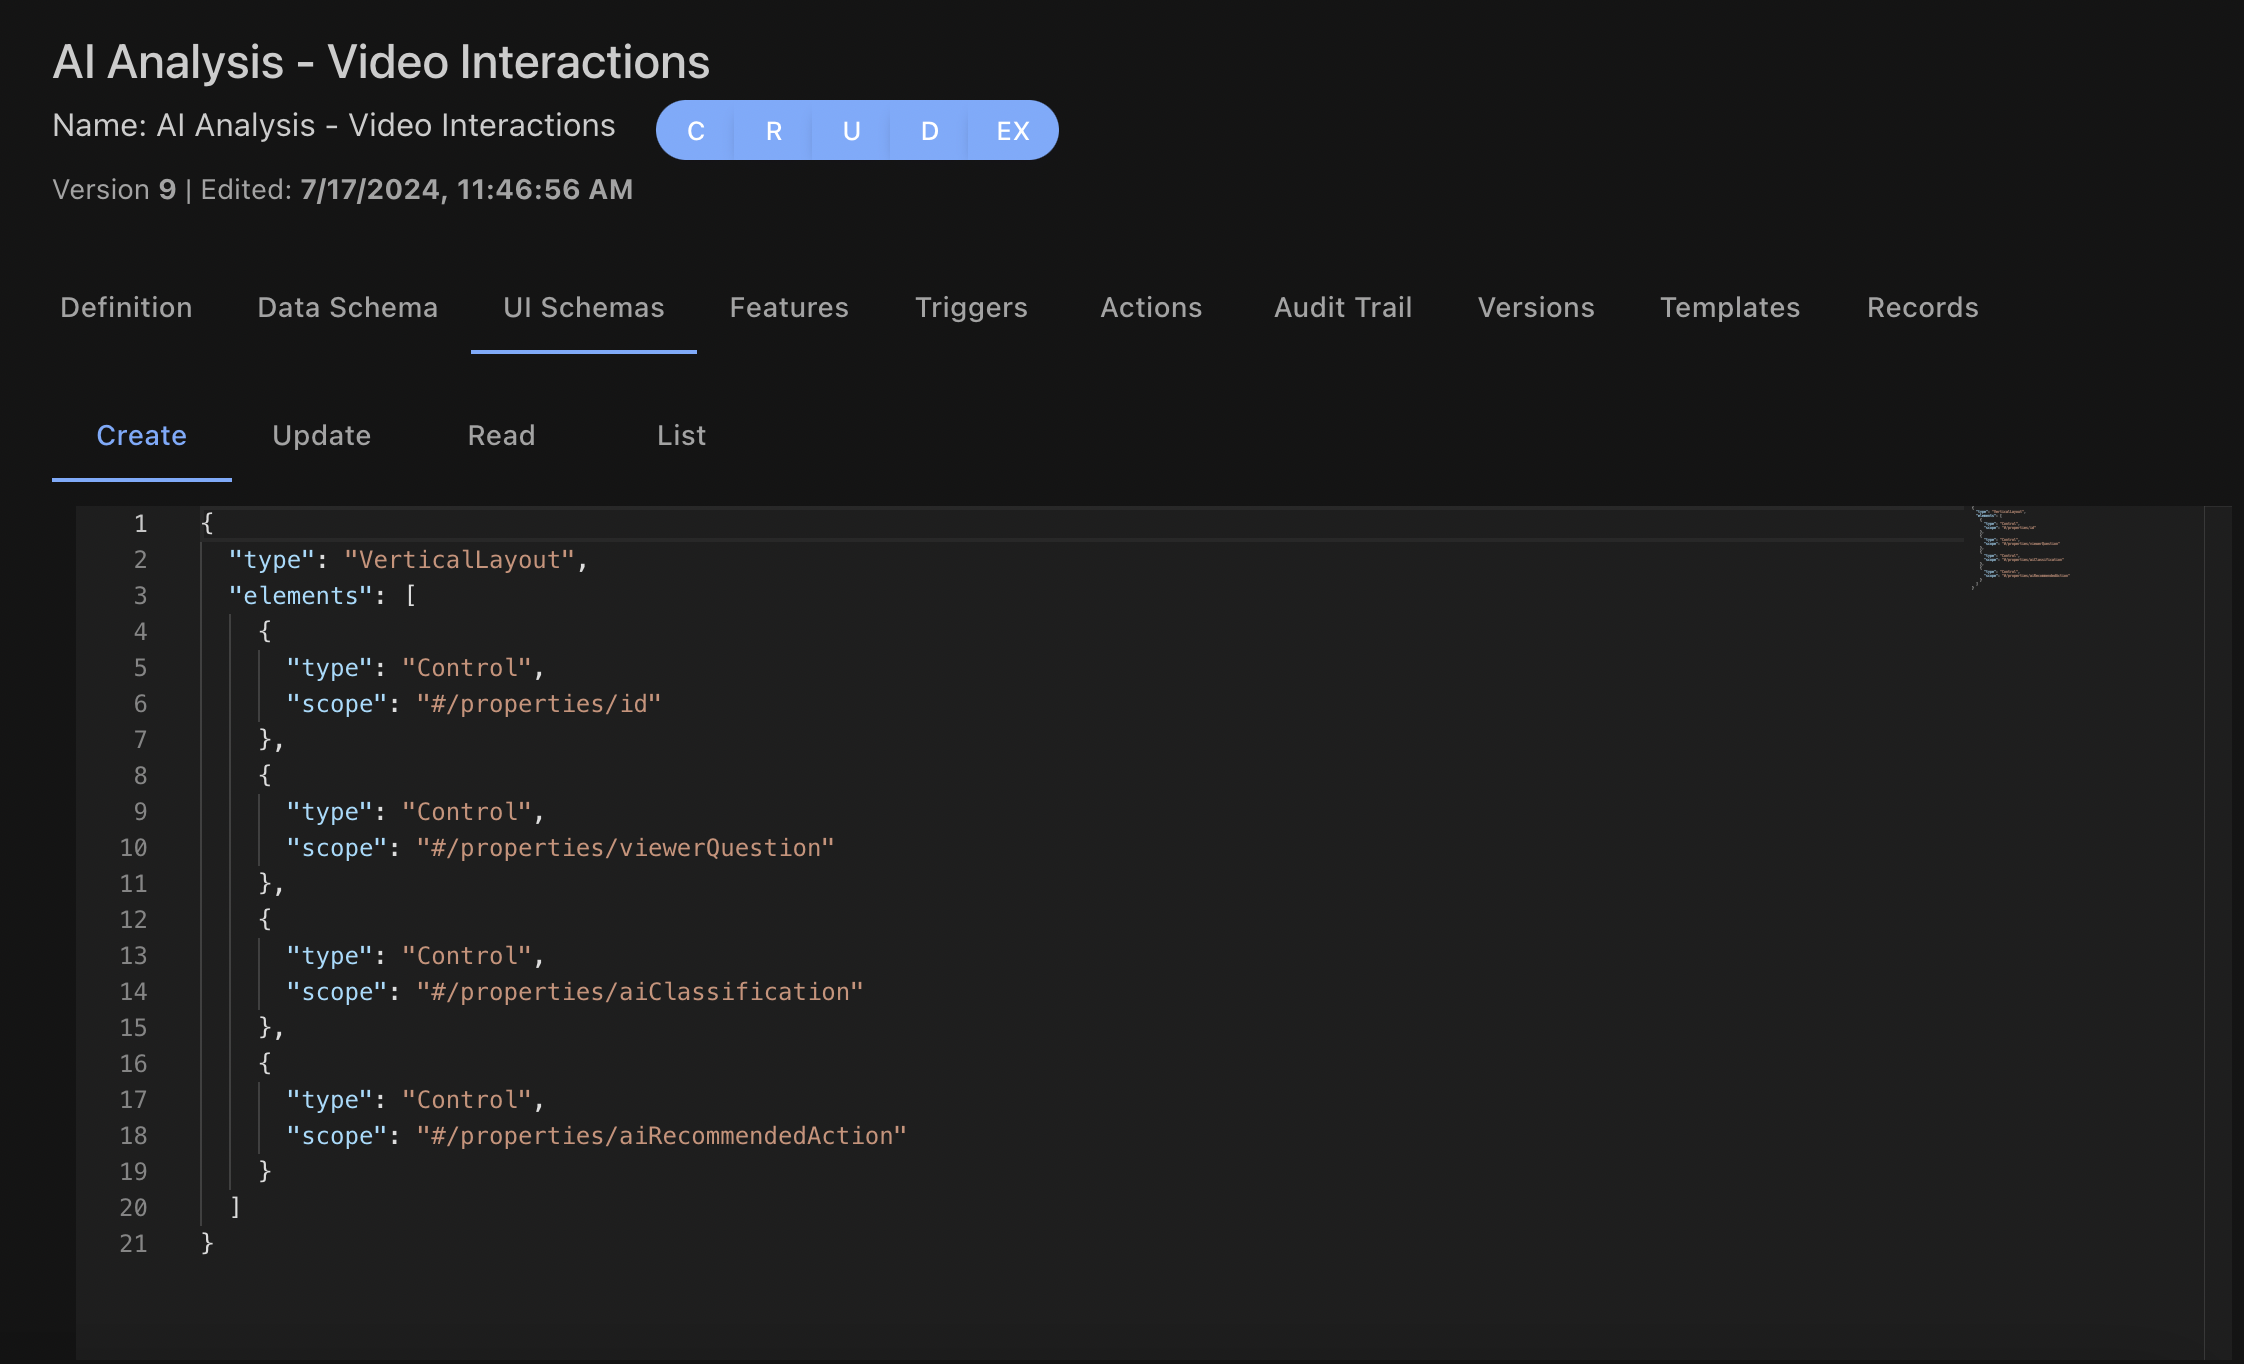Place cursor on the aiRecommendedAction scope line

click(660, 1136)
